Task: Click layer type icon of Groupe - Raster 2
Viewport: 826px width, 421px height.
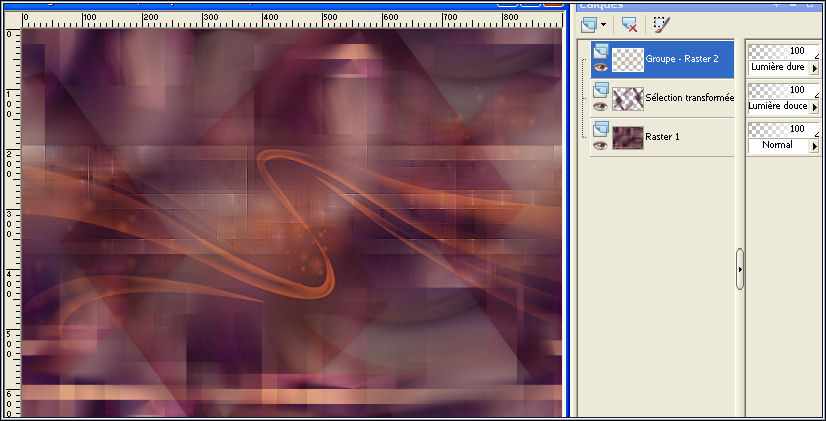Action: click(601, 52)
